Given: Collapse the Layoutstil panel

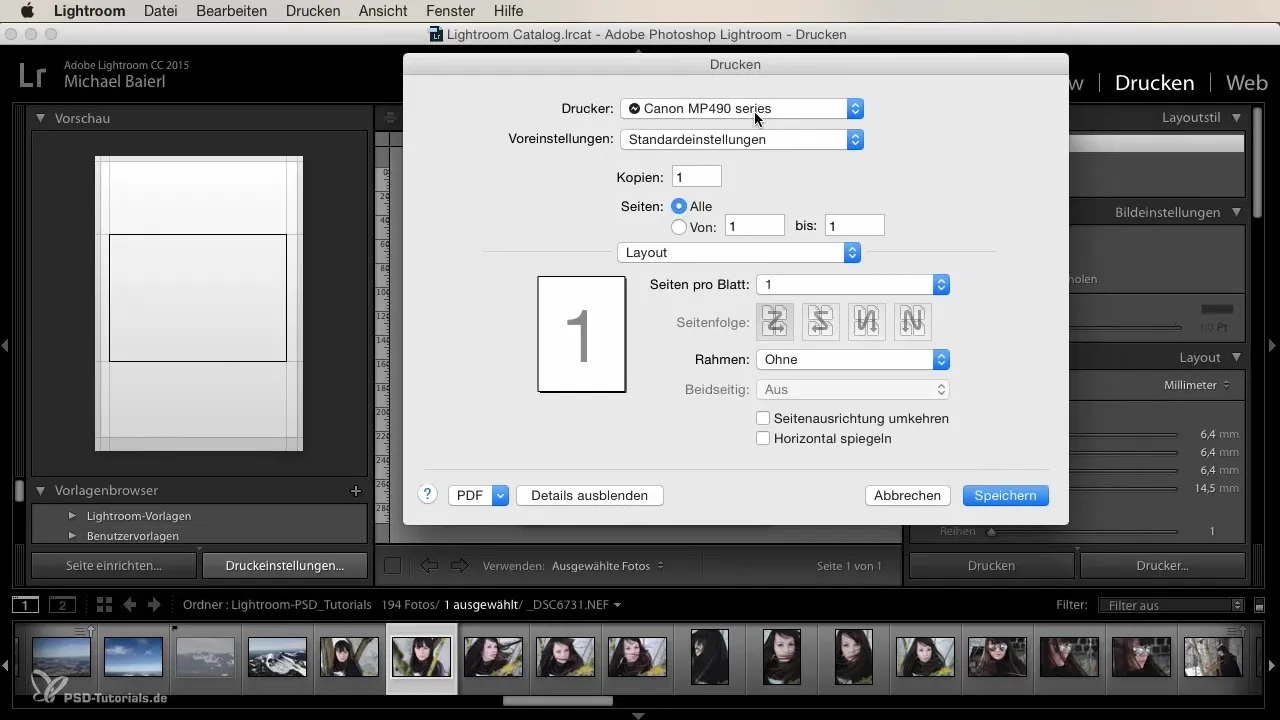Looking at the screenshot, I should point(1237,118).
